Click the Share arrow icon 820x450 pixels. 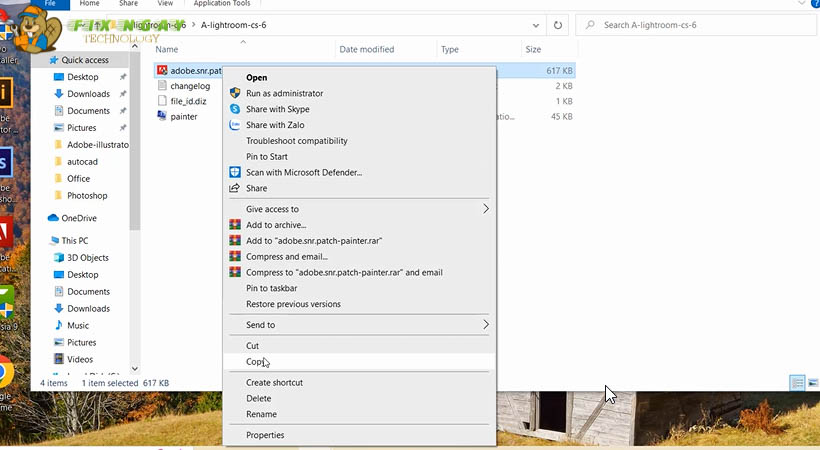click(235, 188)
